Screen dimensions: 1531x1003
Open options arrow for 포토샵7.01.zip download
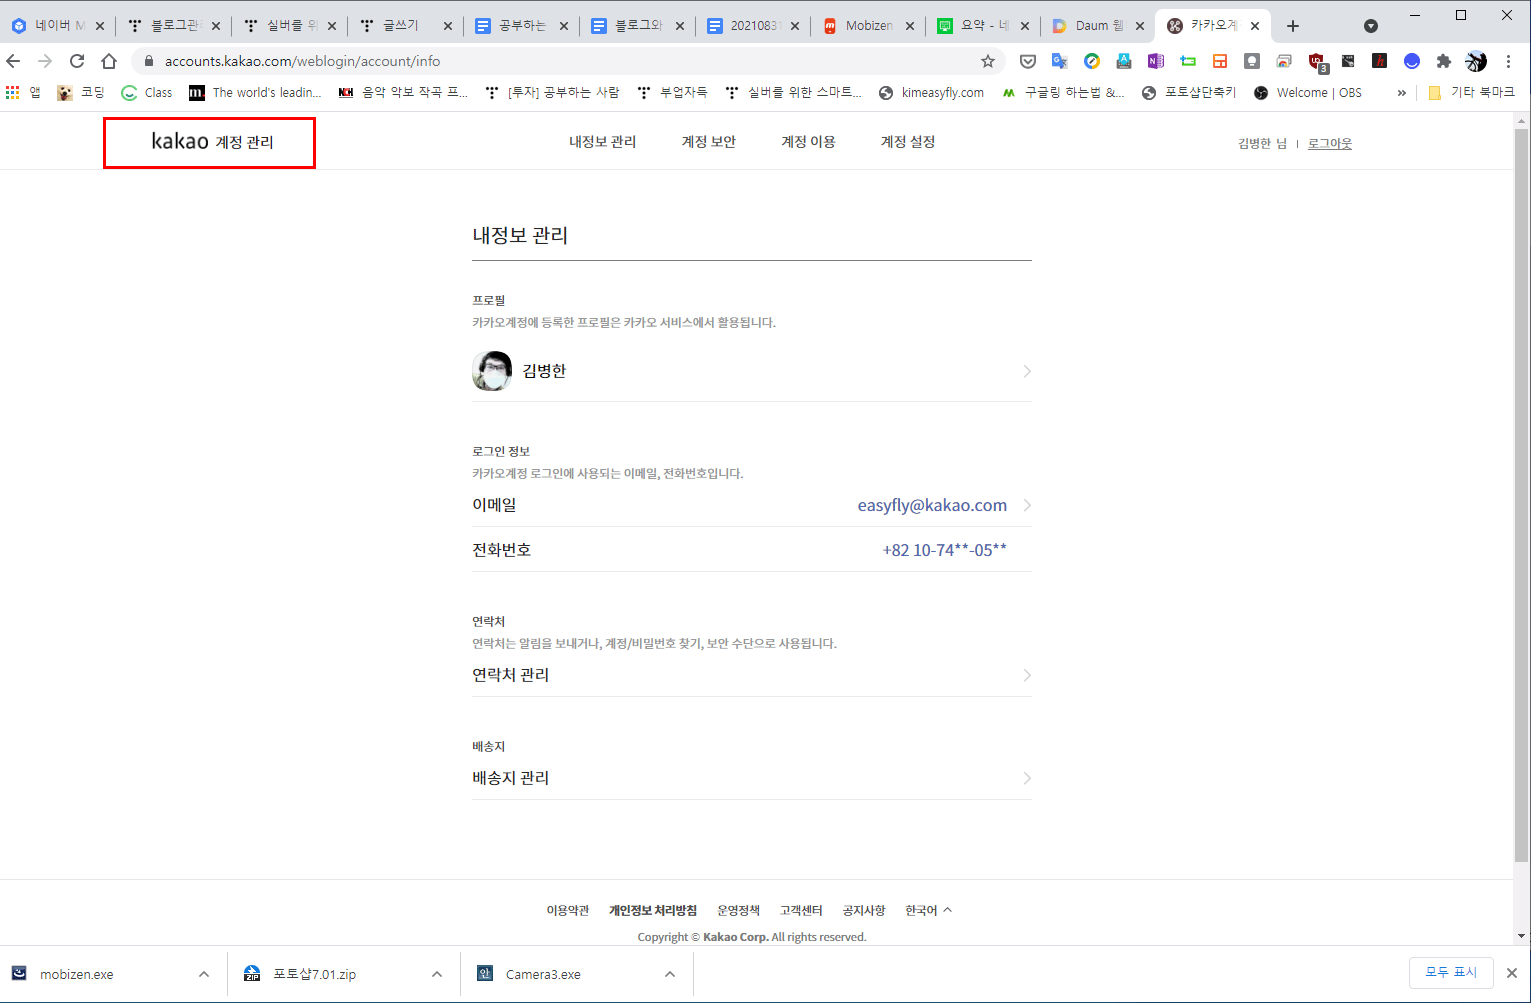[437, 974]
